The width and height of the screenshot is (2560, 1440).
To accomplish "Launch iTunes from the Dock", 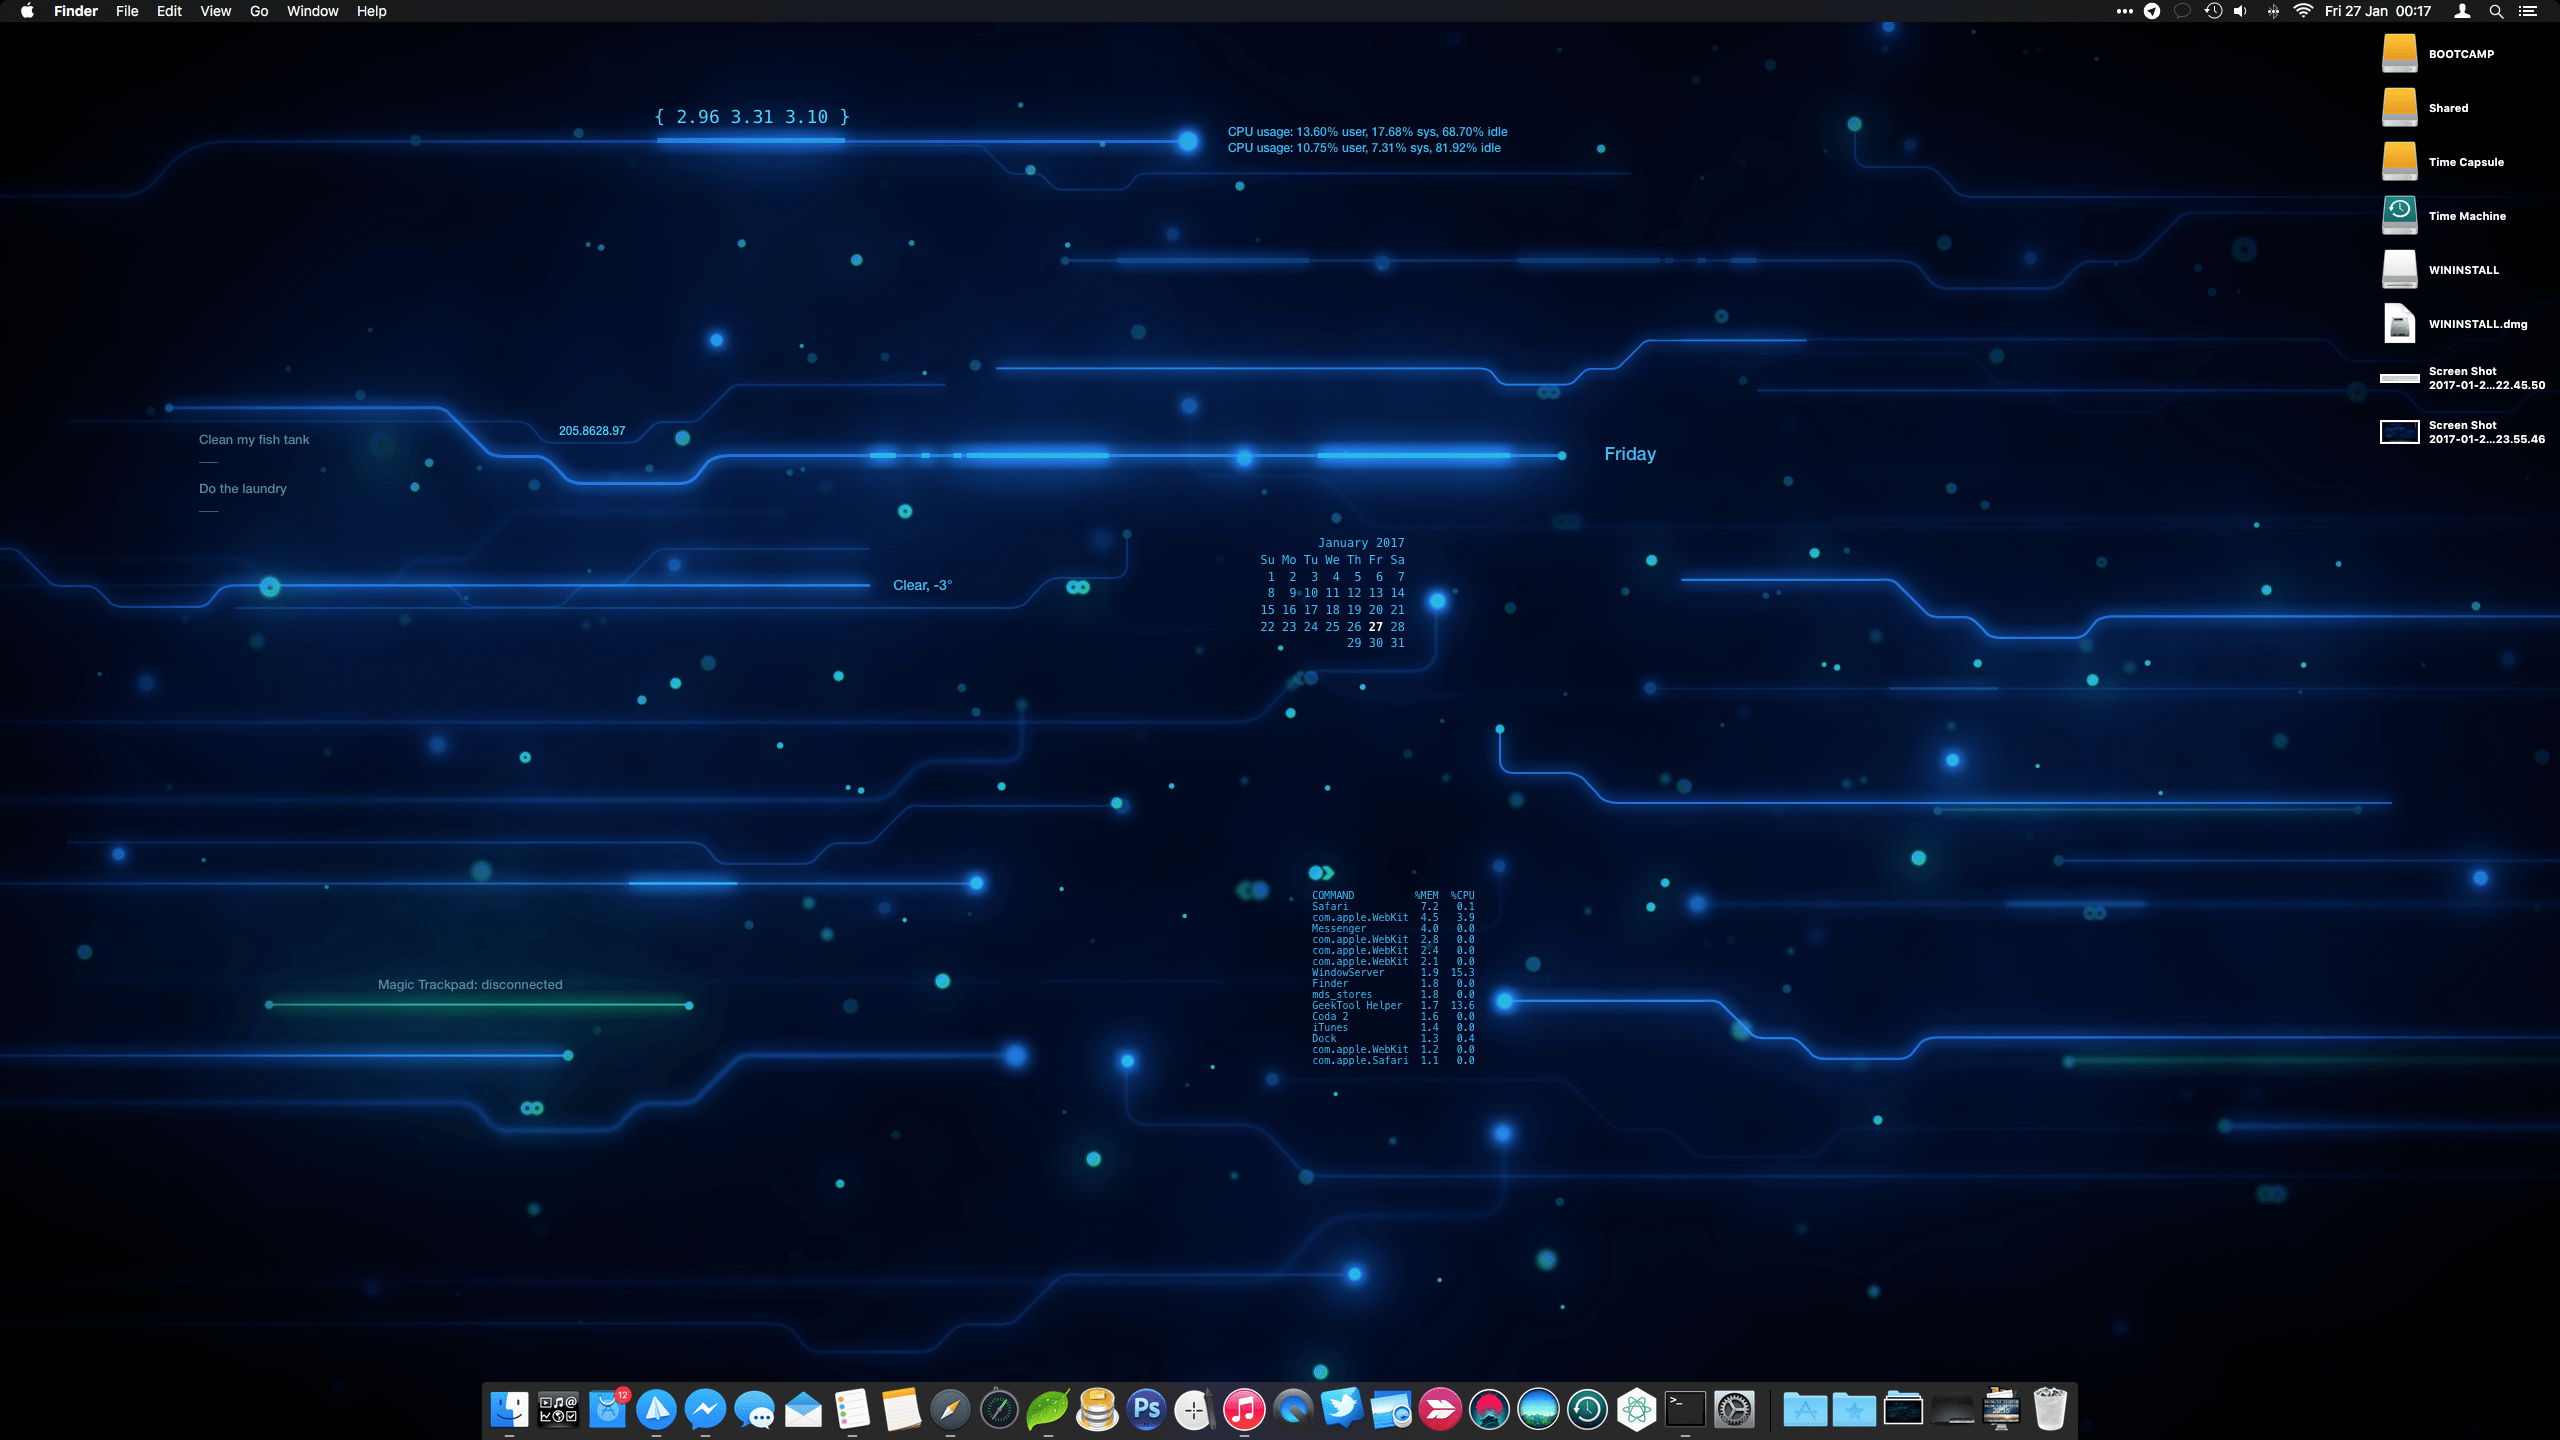I will click(x=1243, y=1410).
